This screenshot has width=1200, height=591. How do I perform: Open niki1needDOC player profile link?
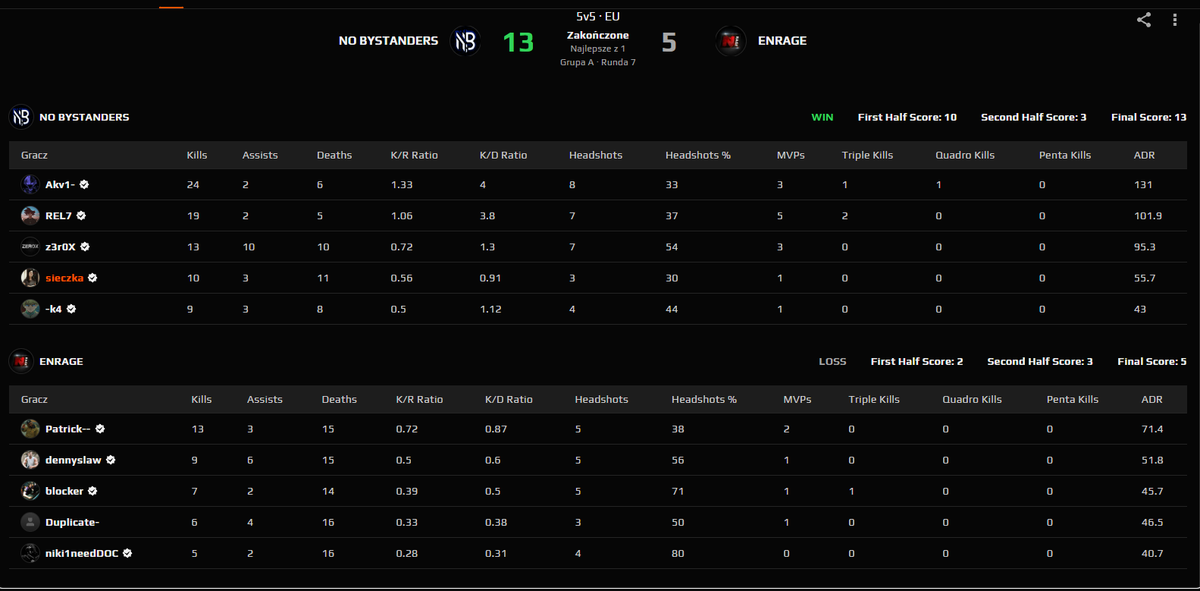pos(83,552)
